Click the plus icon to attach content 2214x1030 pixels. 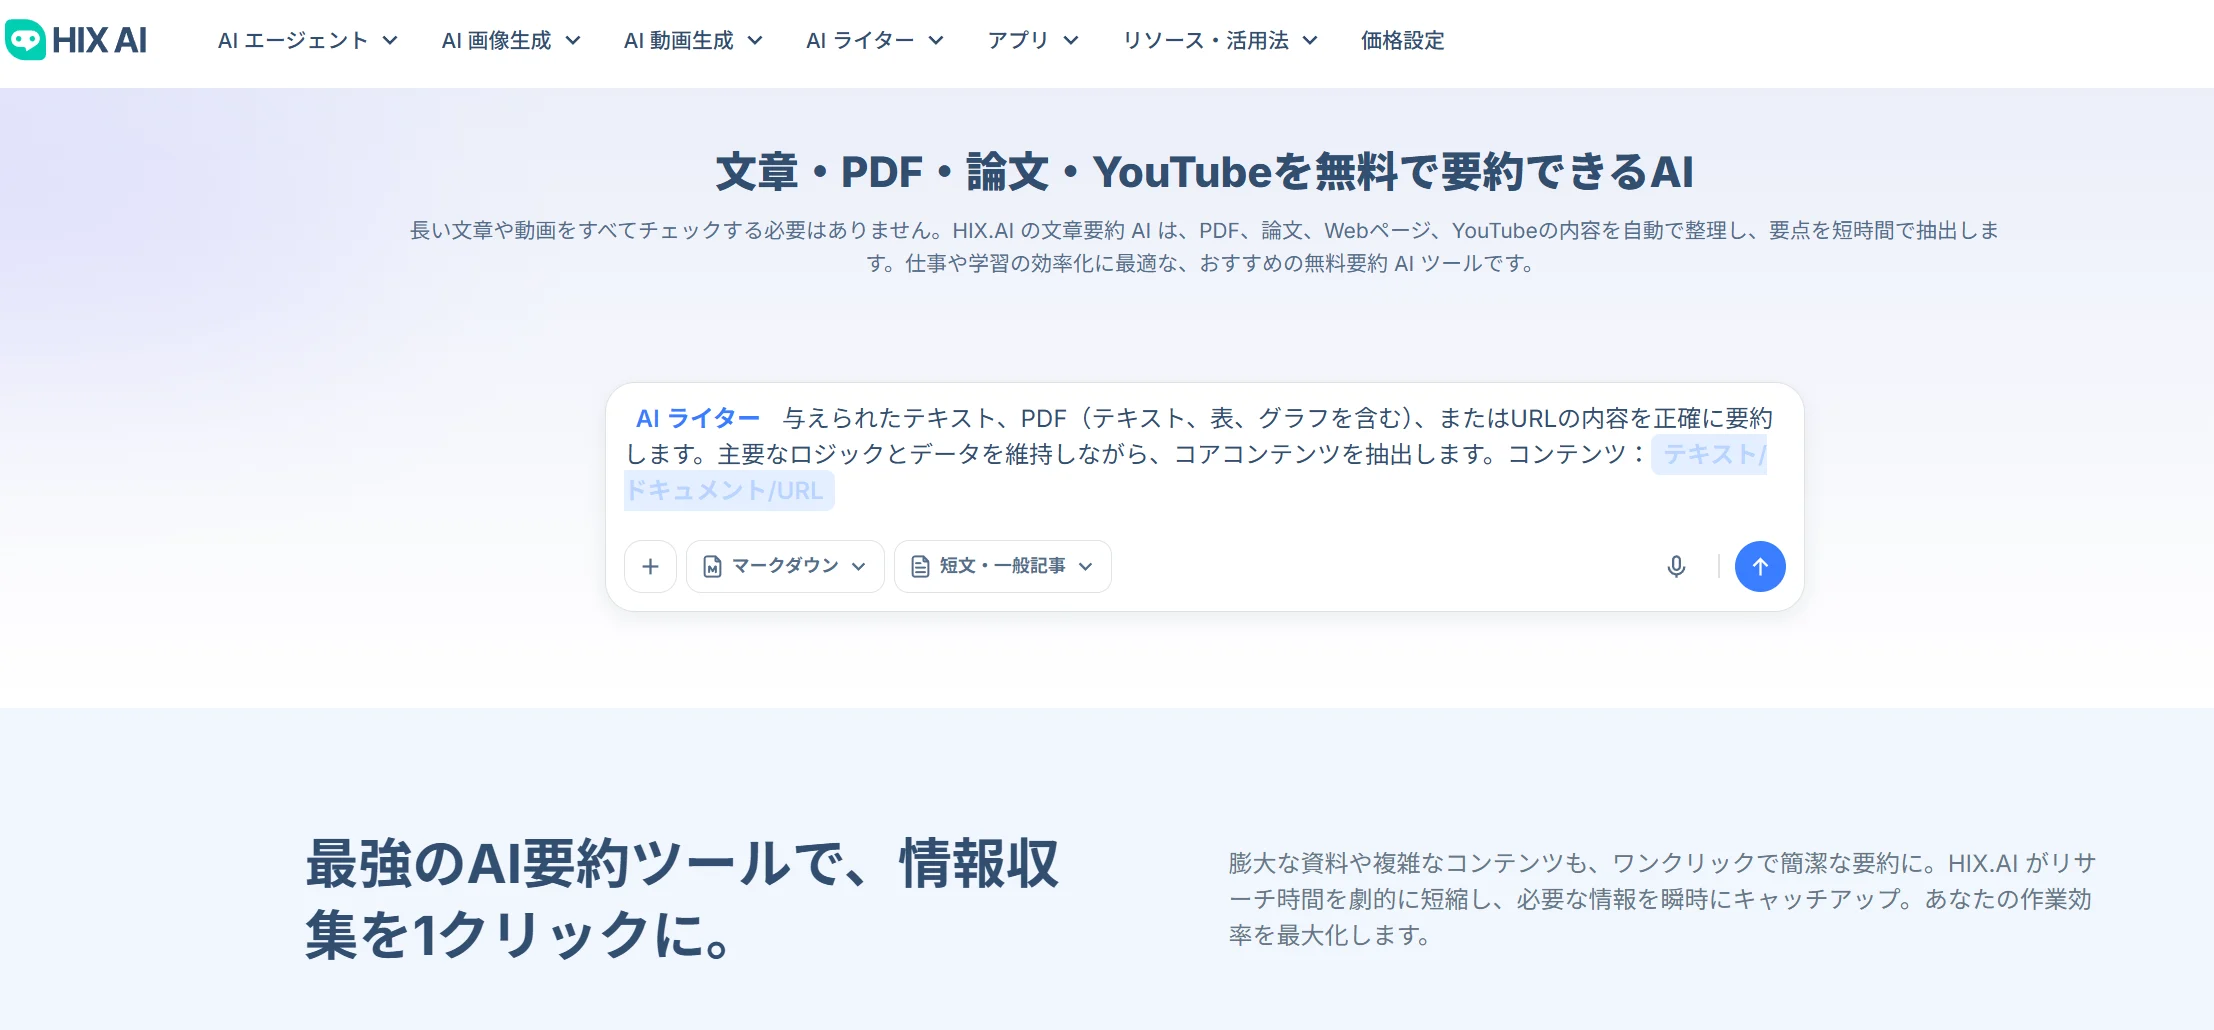pos(650,566)
